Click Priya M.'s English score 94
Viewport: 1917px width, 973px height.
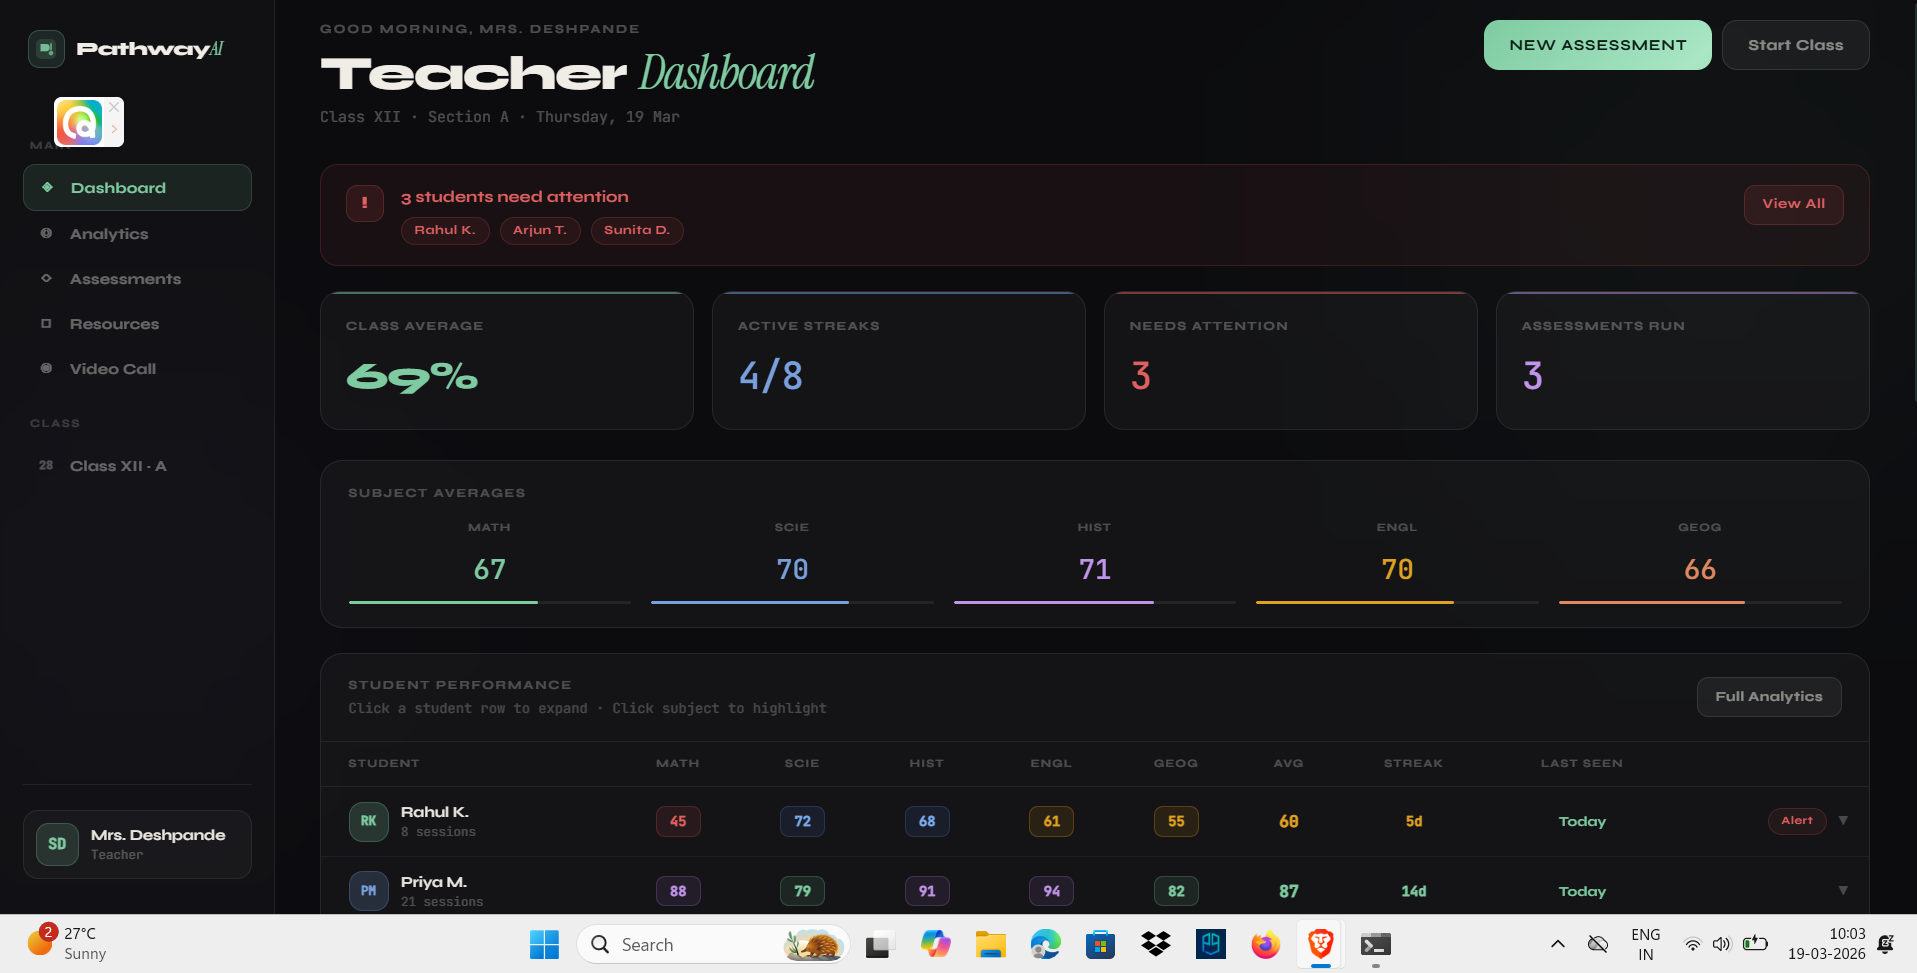(x=1051, y=891)
